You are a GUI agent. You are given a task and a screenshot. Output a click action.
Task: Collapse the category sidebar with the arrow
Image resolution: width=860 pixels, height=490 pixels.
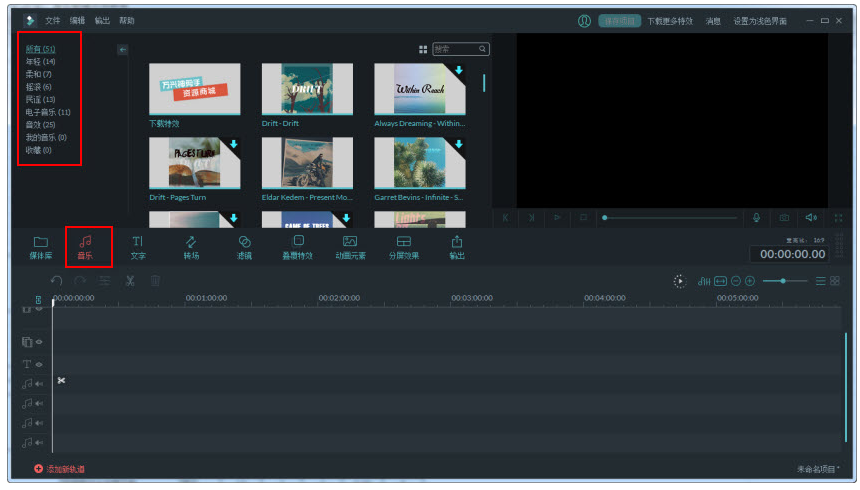tap(122, 49)
